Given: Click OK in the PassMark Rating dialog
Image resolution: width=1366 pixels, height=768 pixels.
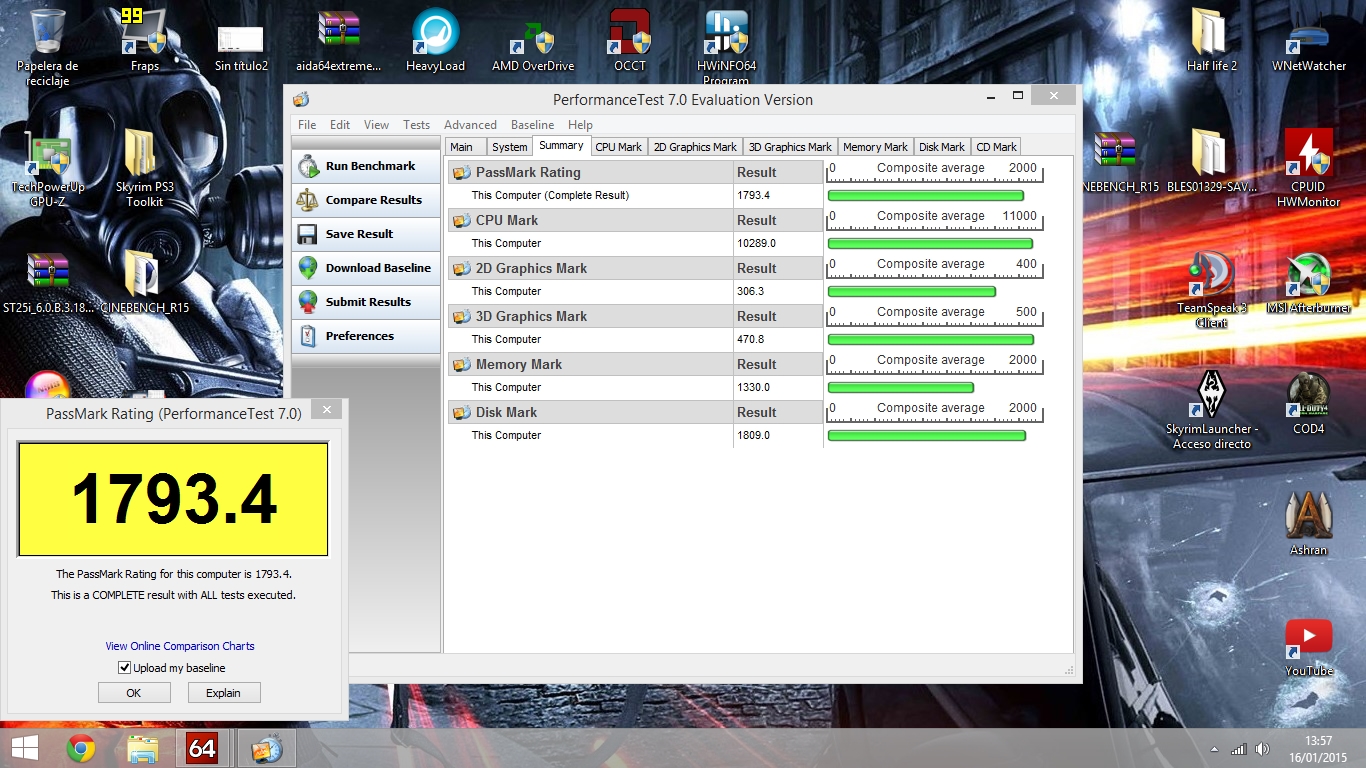Looking at the screenshot, I should click(133, 693).
